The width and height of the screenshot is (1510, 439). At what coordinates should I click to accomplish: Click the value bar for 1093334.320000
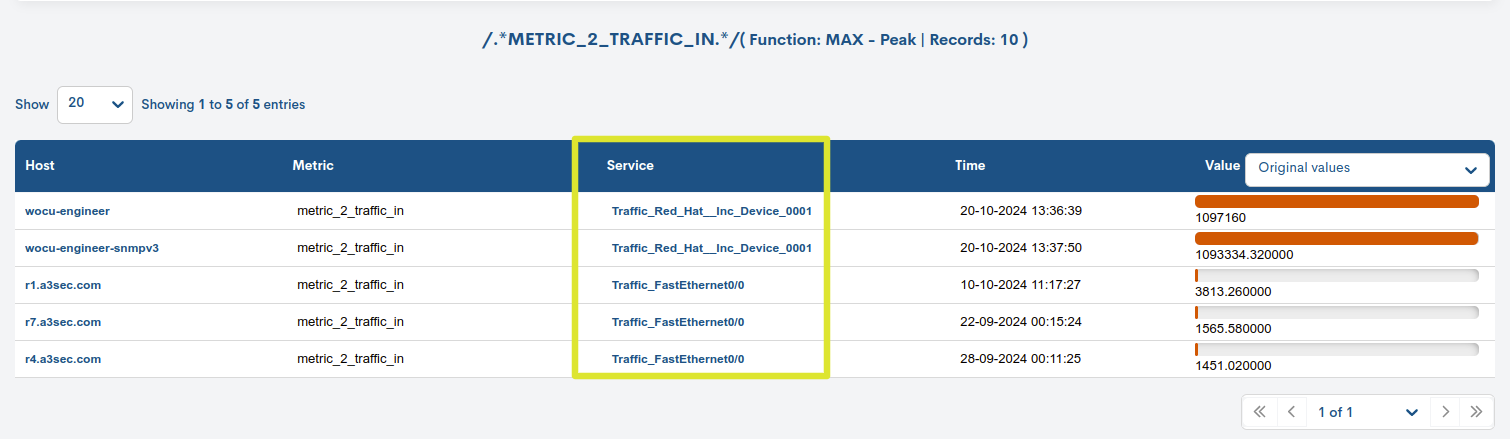[x=1336, y=238]
